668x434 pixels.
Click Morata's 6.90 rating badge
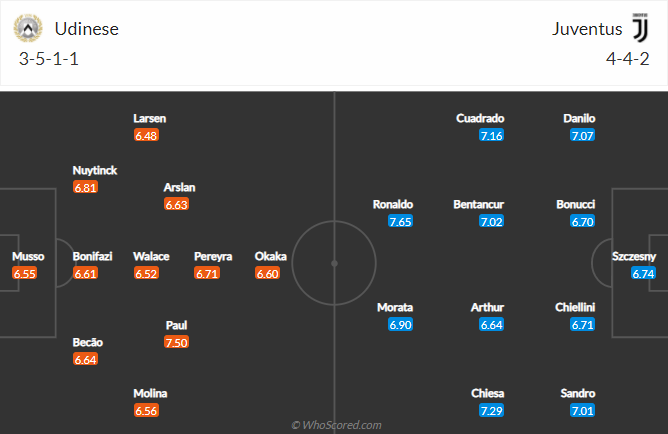(400, 325)
